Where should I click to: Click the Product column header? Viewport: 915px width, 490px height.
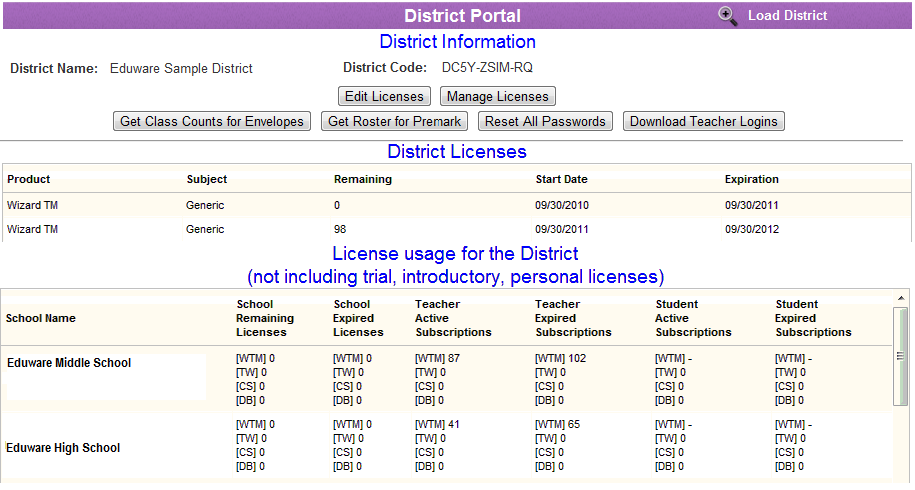point(29,179)
